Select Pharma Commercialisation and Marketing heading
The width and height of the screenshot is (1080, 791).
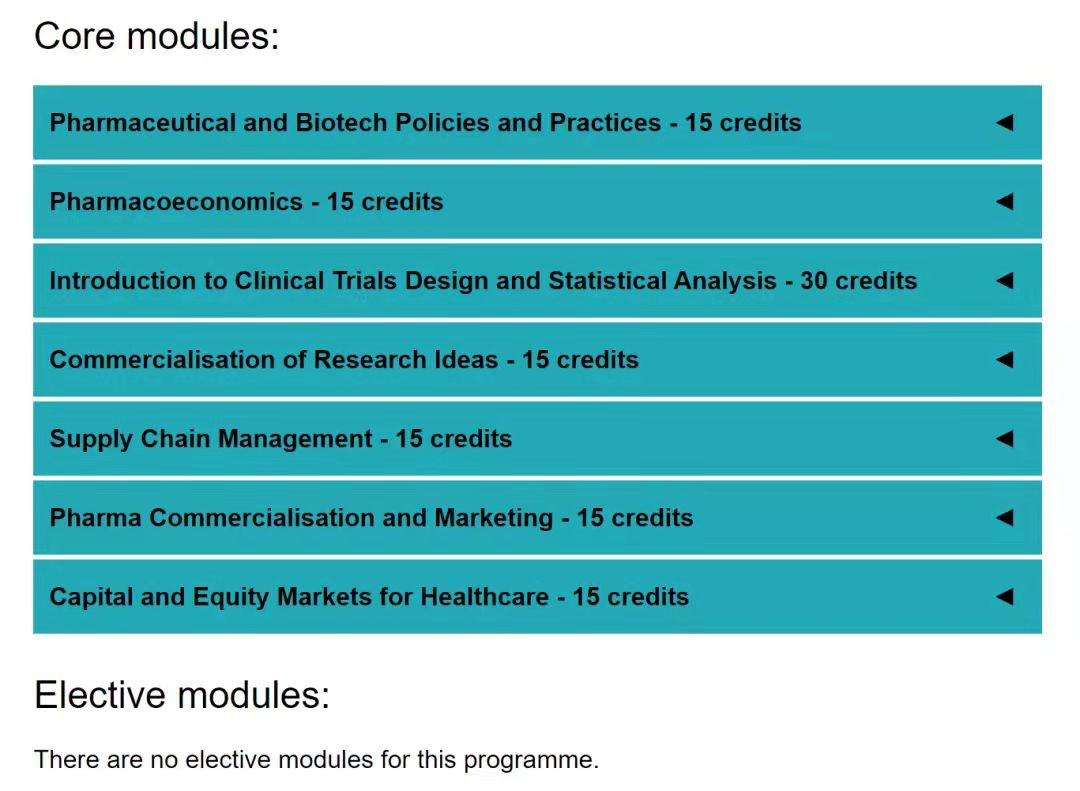pos(371,518)
